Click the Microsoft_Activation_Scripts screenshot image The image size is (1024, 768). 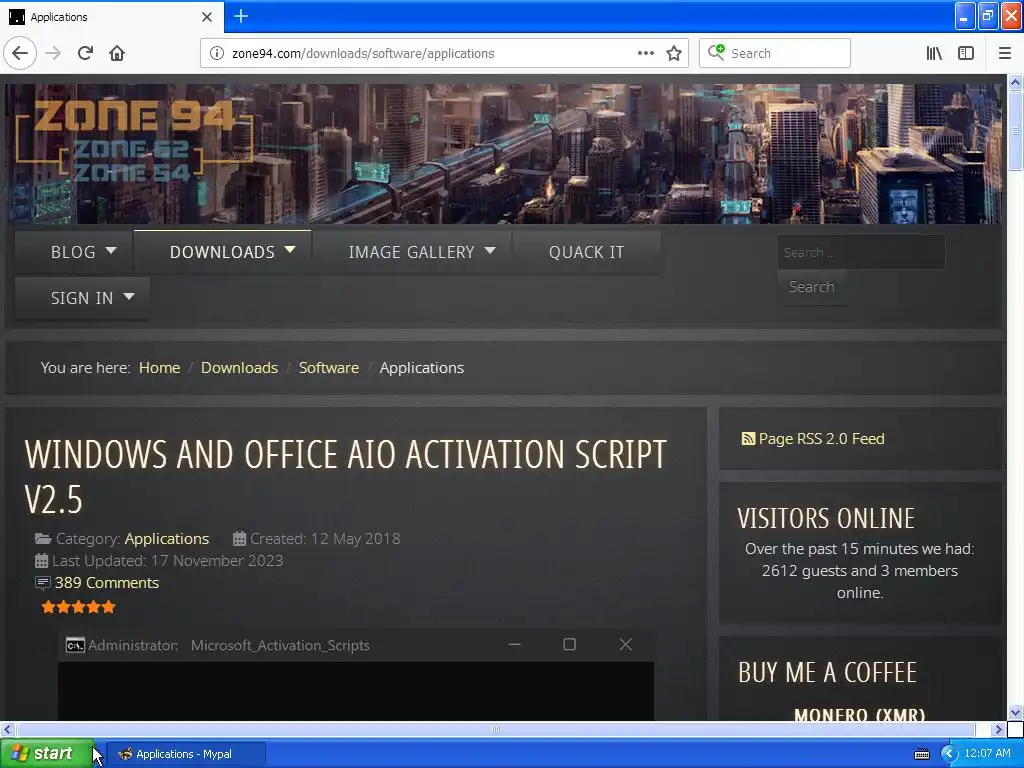click(356, 675)
